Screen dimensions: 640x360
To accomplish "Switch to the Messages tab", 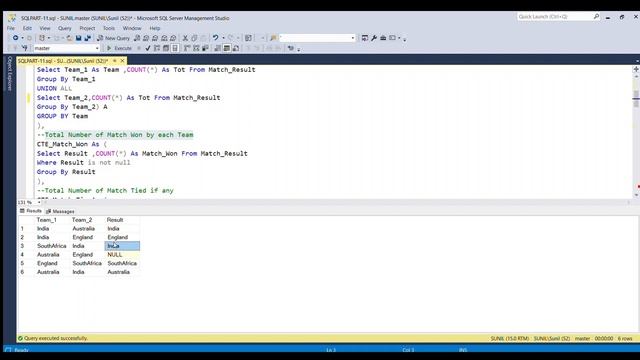I will tap(60, 211).
